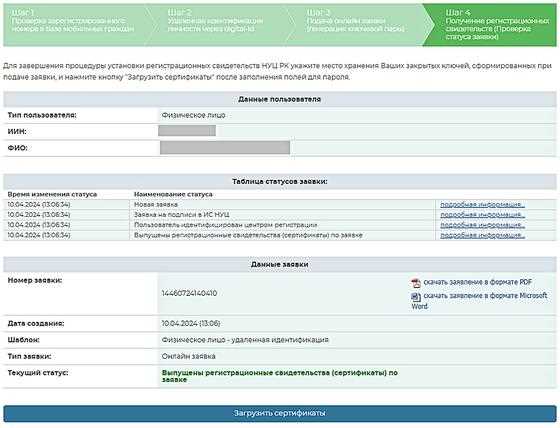The image size is (560, 428).
Task: Go to Шаг 2 remote identification step
Action: click(218, 25)
